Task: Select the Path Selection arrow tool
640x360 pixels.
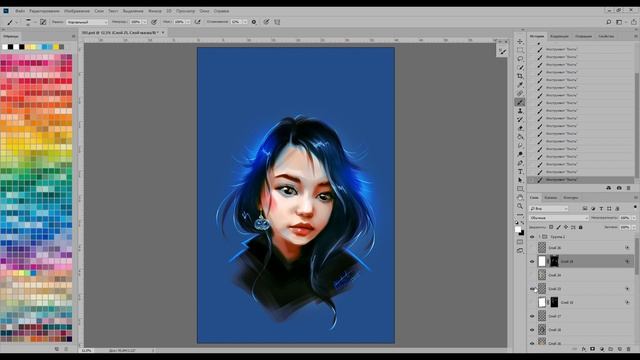Action: click(x=520, y=180)
